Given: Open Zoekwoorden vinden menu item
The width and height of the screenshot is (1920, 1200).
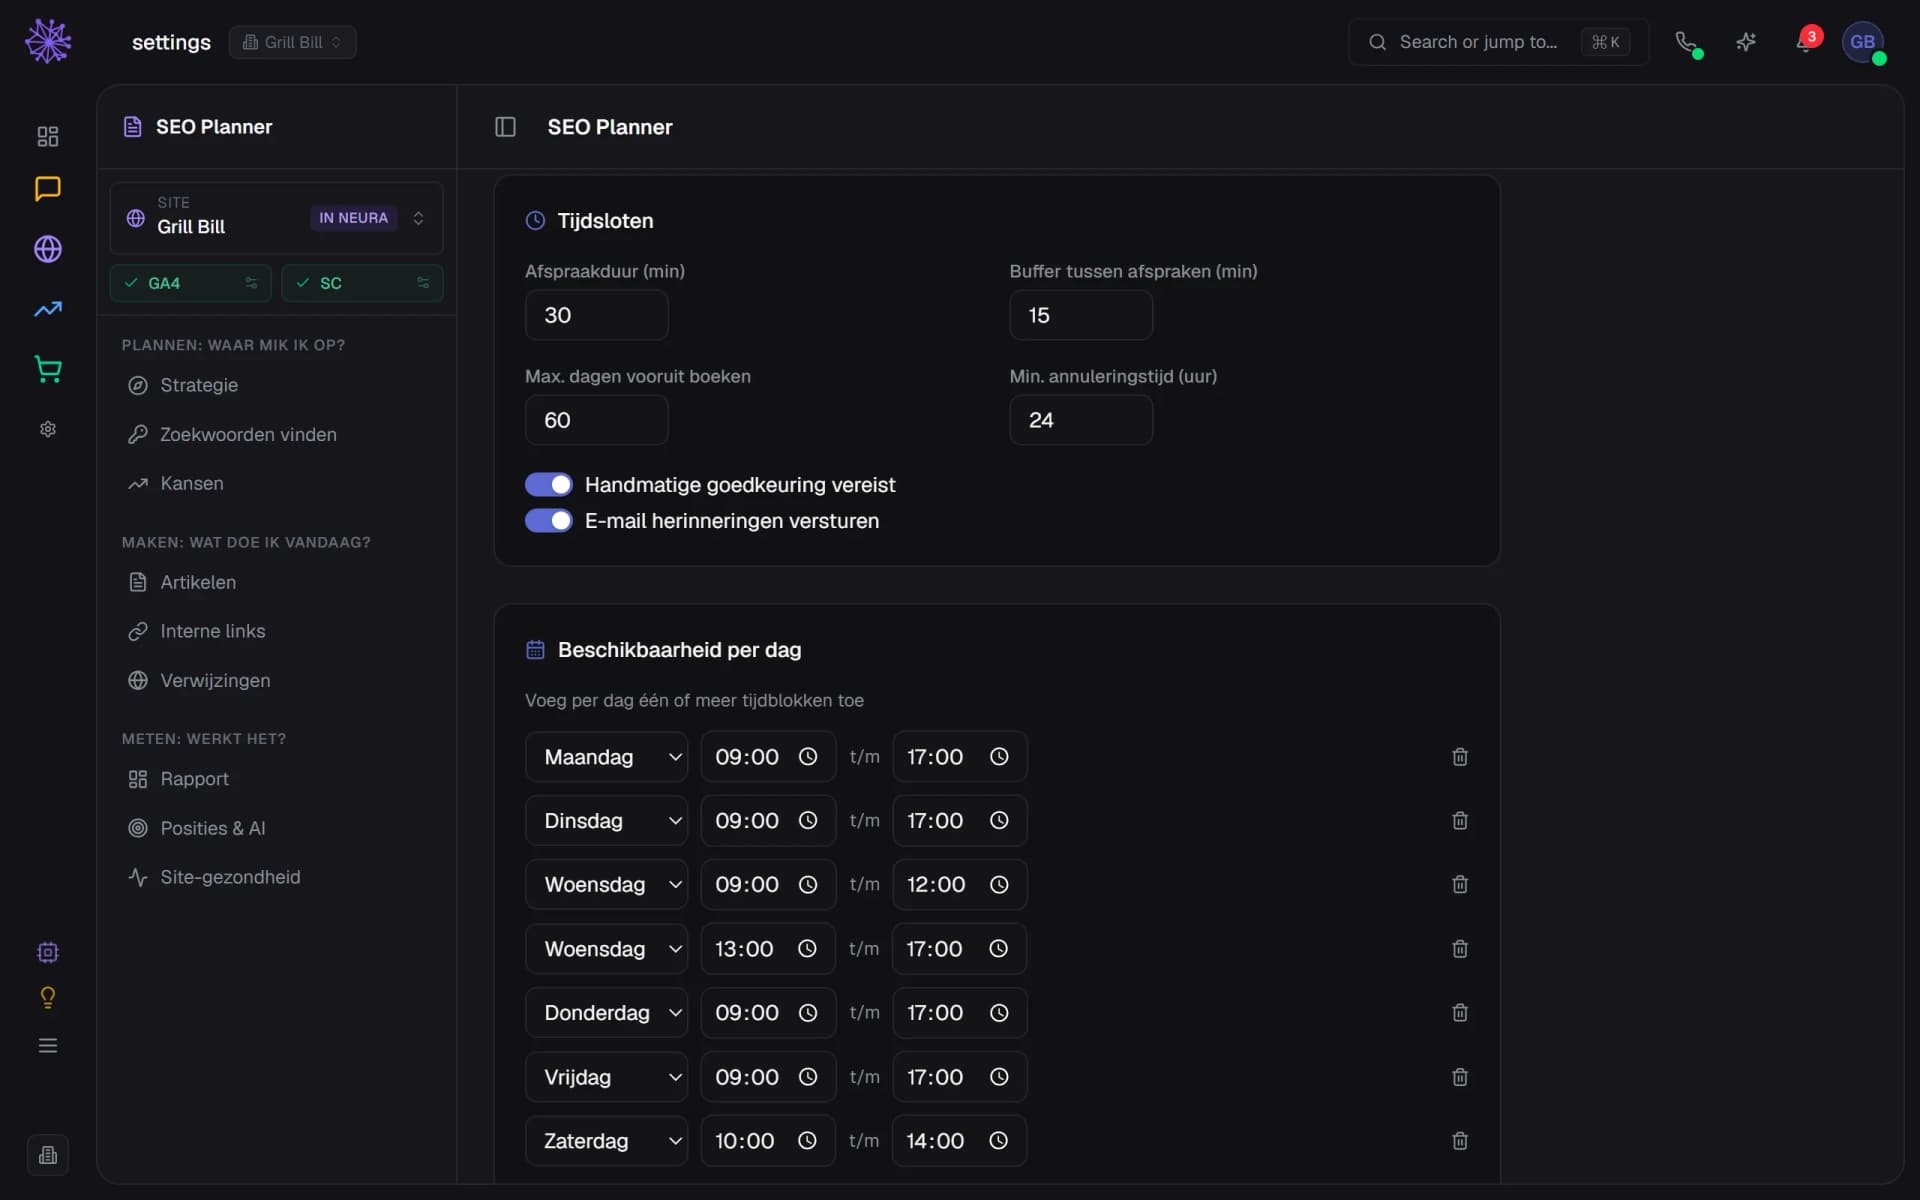Looking at the screenshot, I should (248, 434).
